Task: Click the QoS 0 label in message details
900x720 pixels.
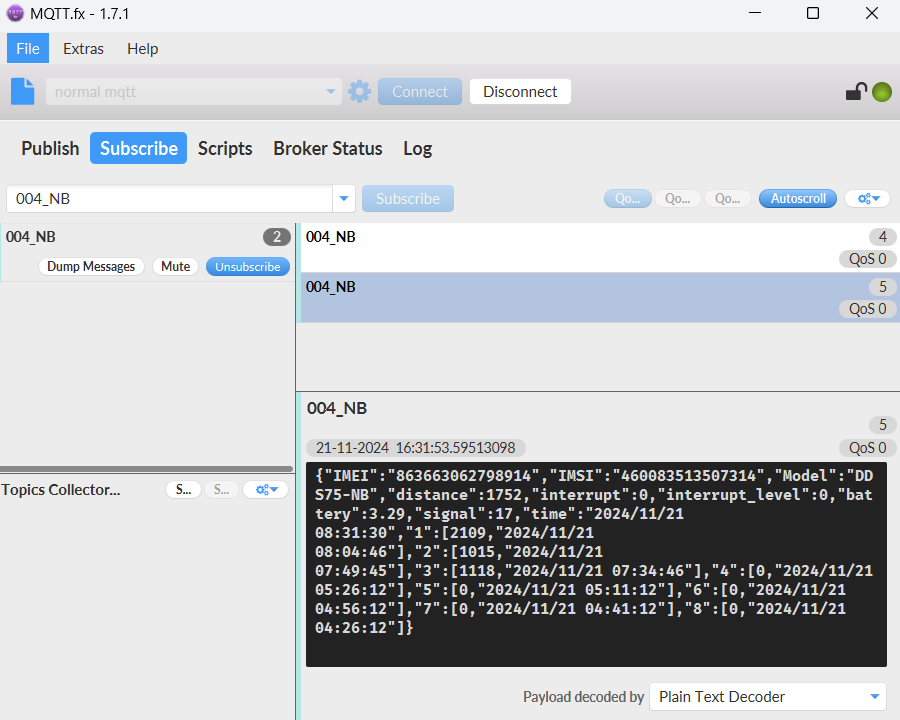Action: (x=867, y=448)
